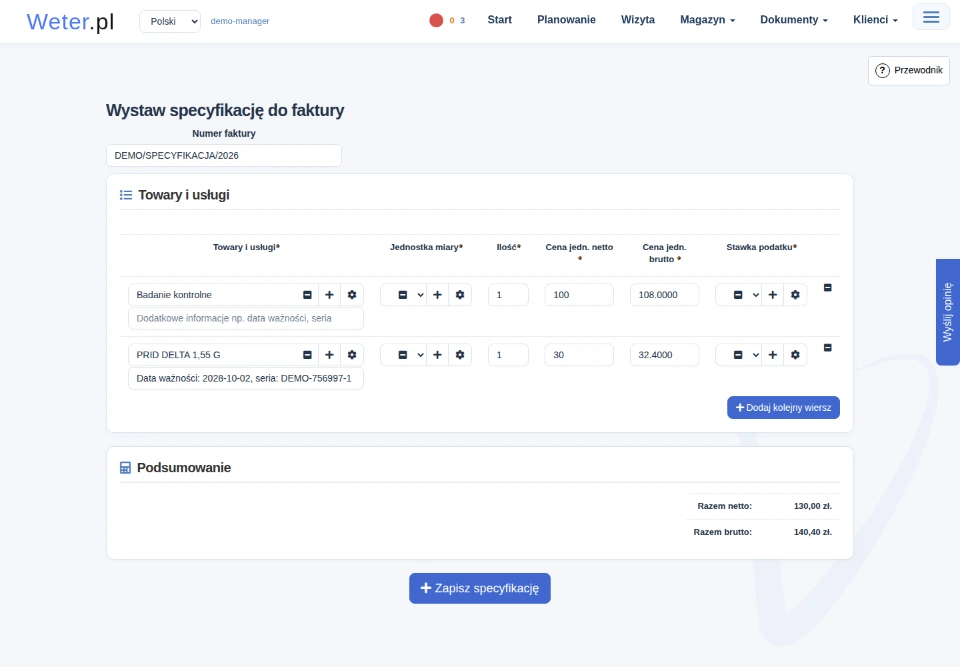960x667 pixels.
Task: Expand the Magazyn menu
Action: point(707,20)
